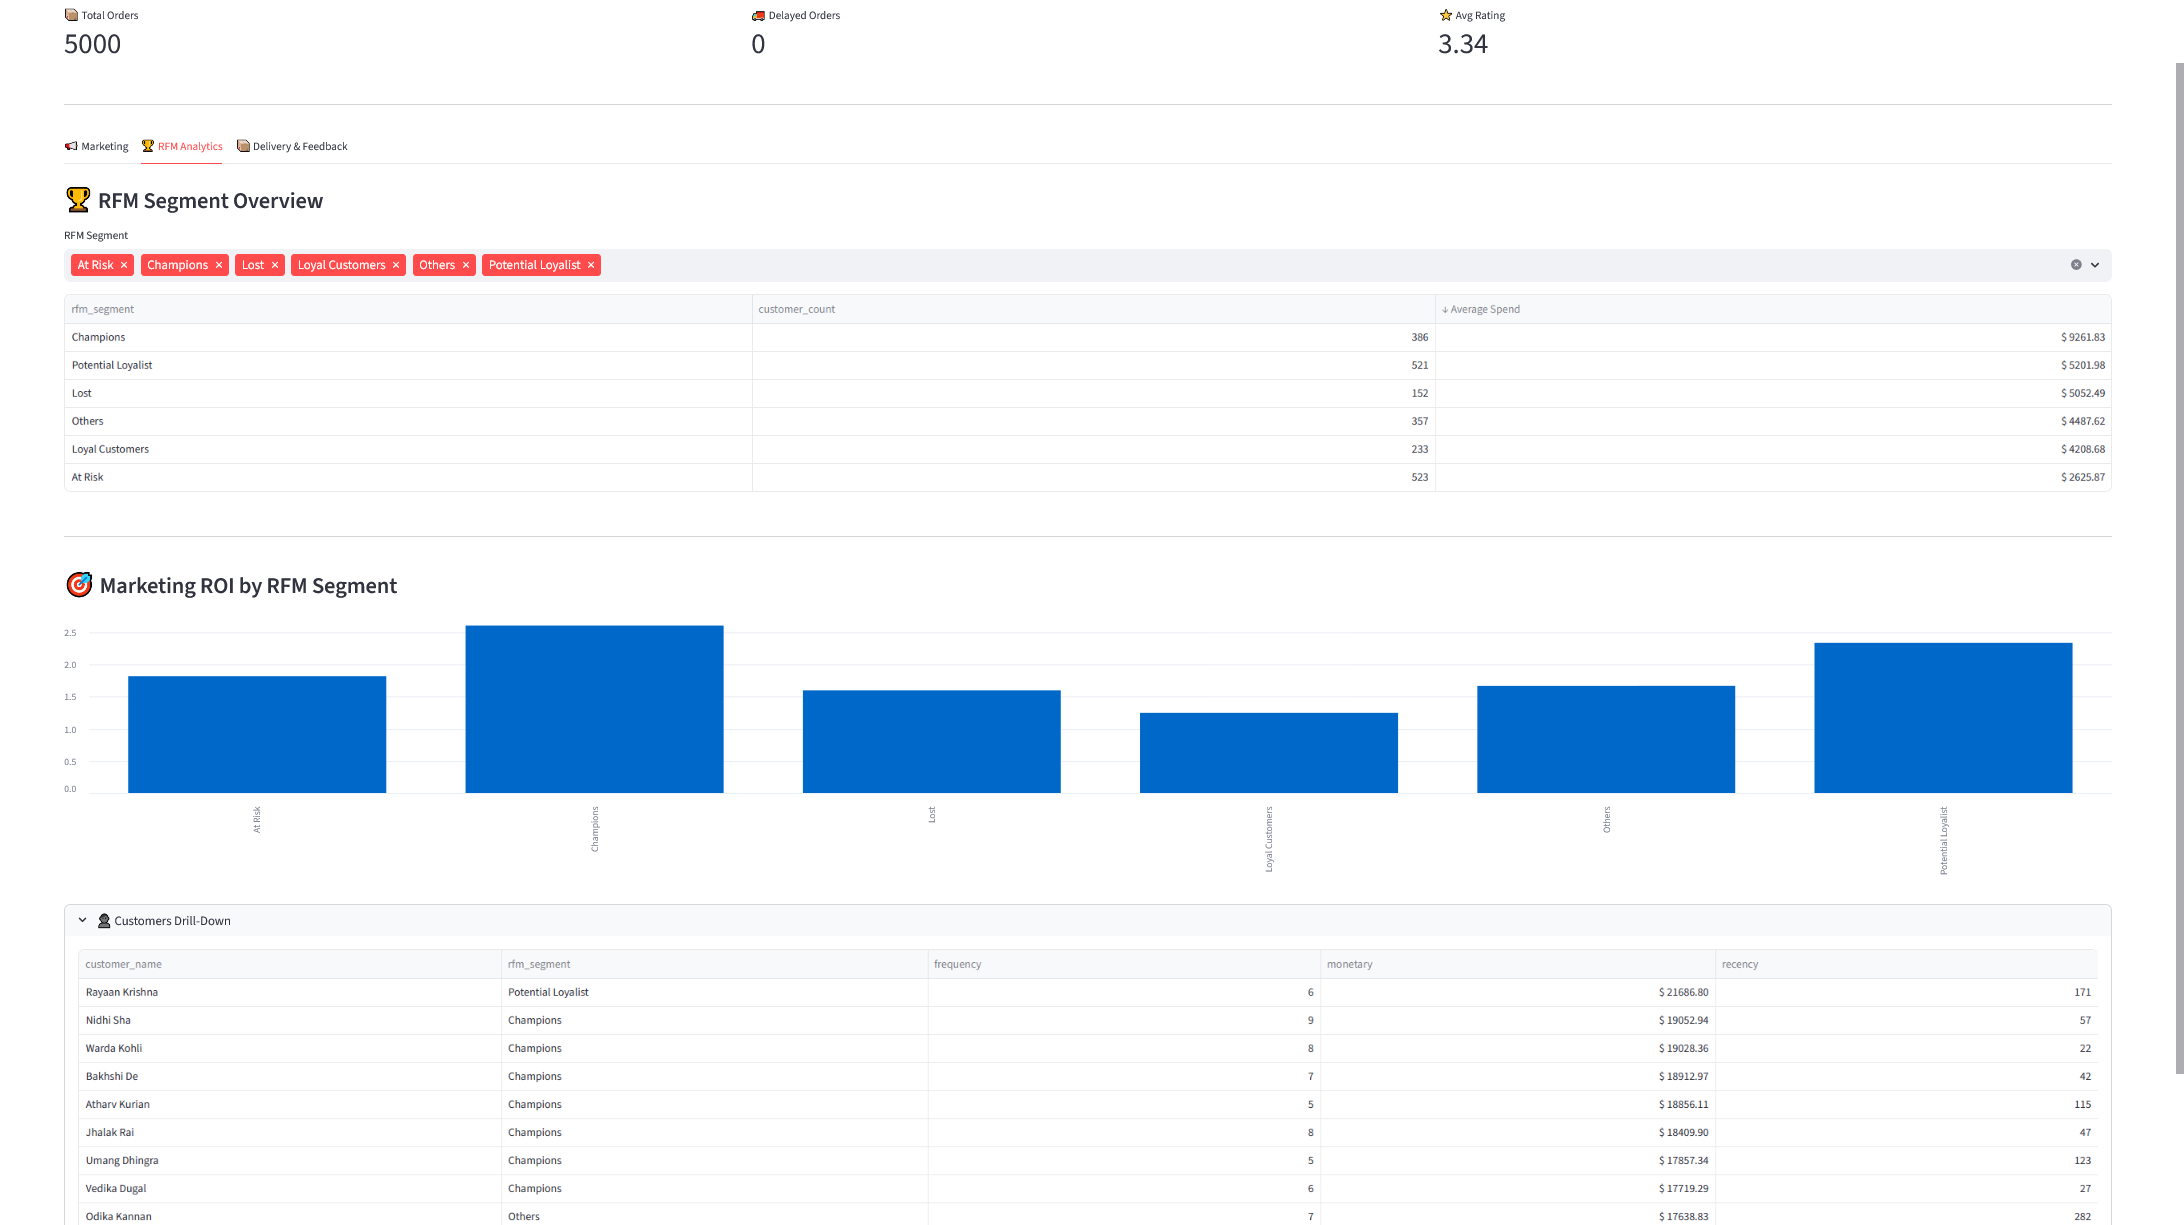Sort table by customer_count column
Screen dimensions: 2184x1225
[x=796, y=309]
